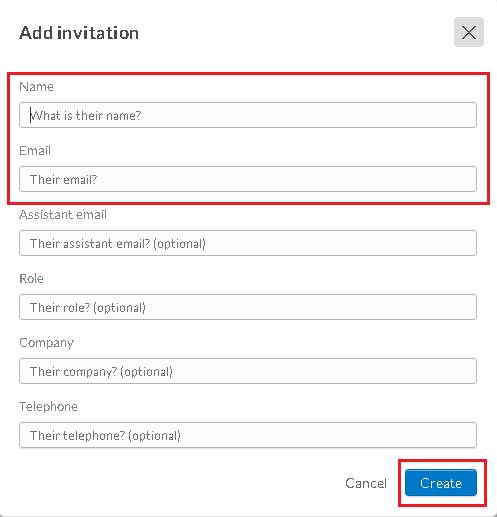Click the 'What is their name?' placeholder

click(86, 116)
